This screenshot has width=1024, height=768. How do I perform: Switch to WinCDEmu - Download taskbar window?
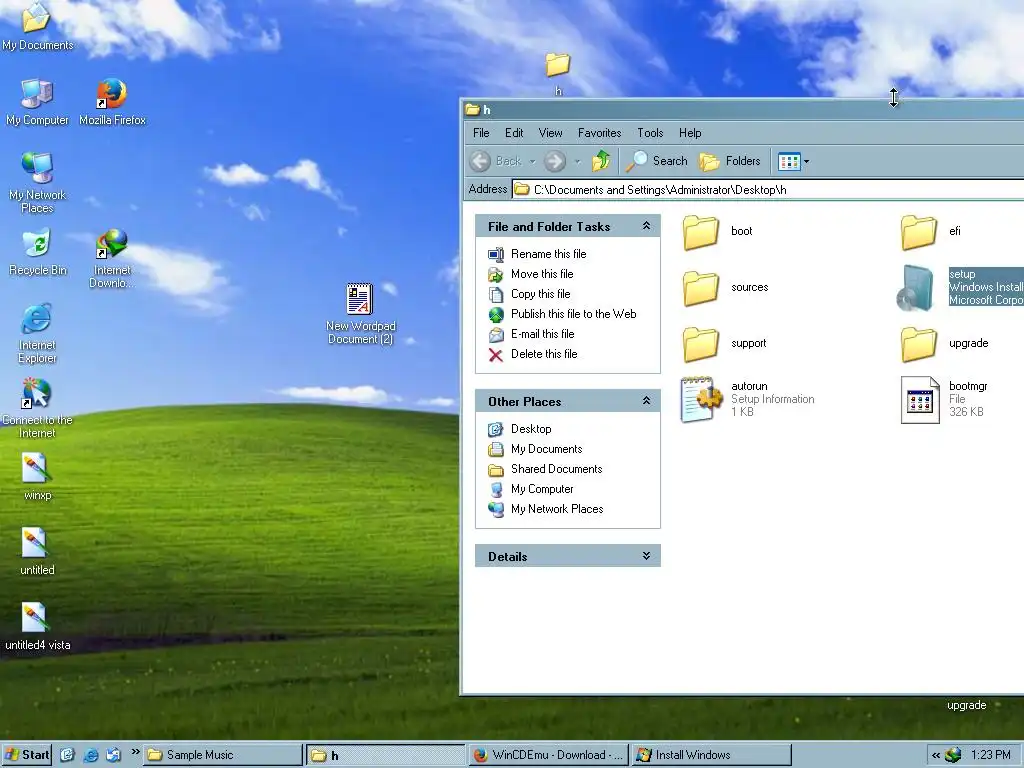tap(548, 755)
